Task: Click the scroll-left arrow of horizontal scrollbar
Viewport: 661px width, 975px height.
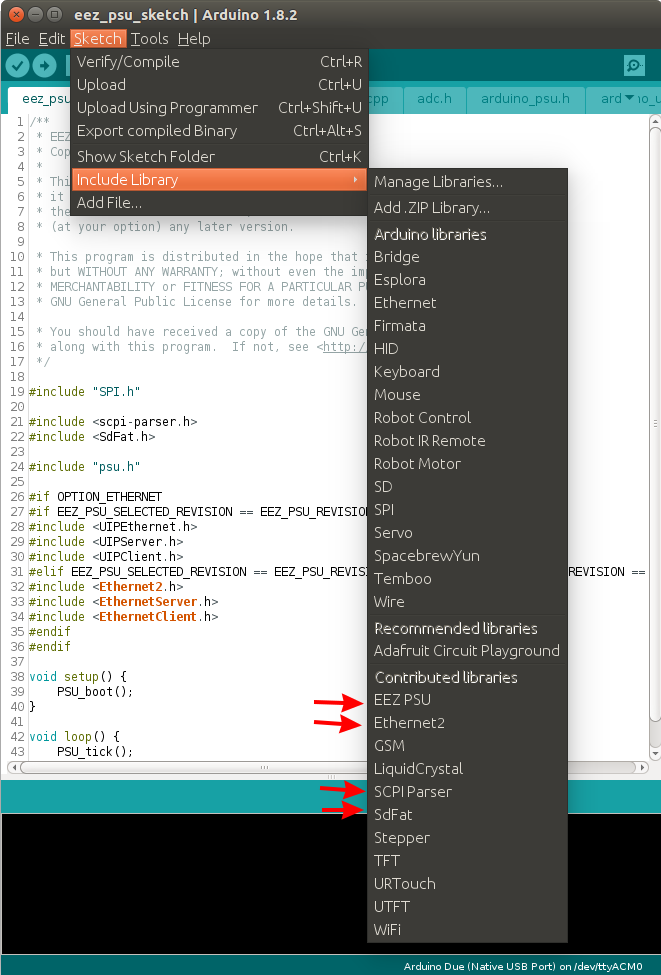Action: [x=12, y=767]
